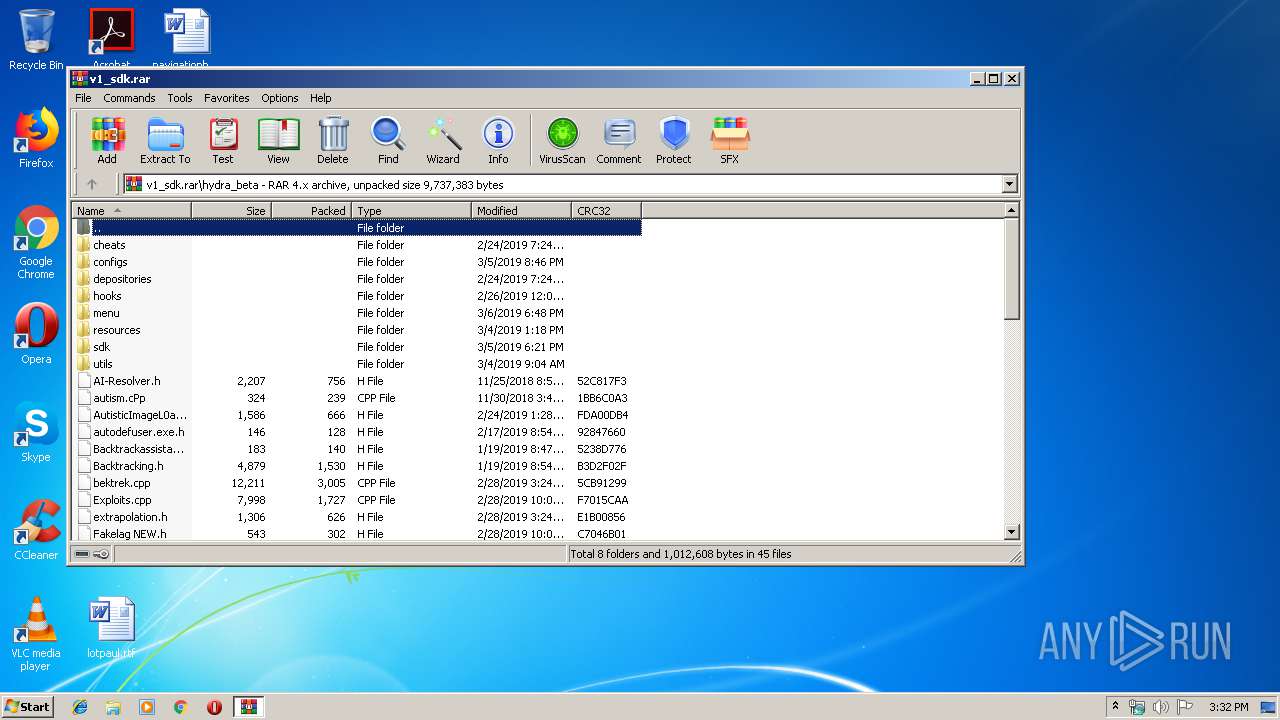Select the bektrek.cpp file
1280x720 pixels.
click(357, 483)
